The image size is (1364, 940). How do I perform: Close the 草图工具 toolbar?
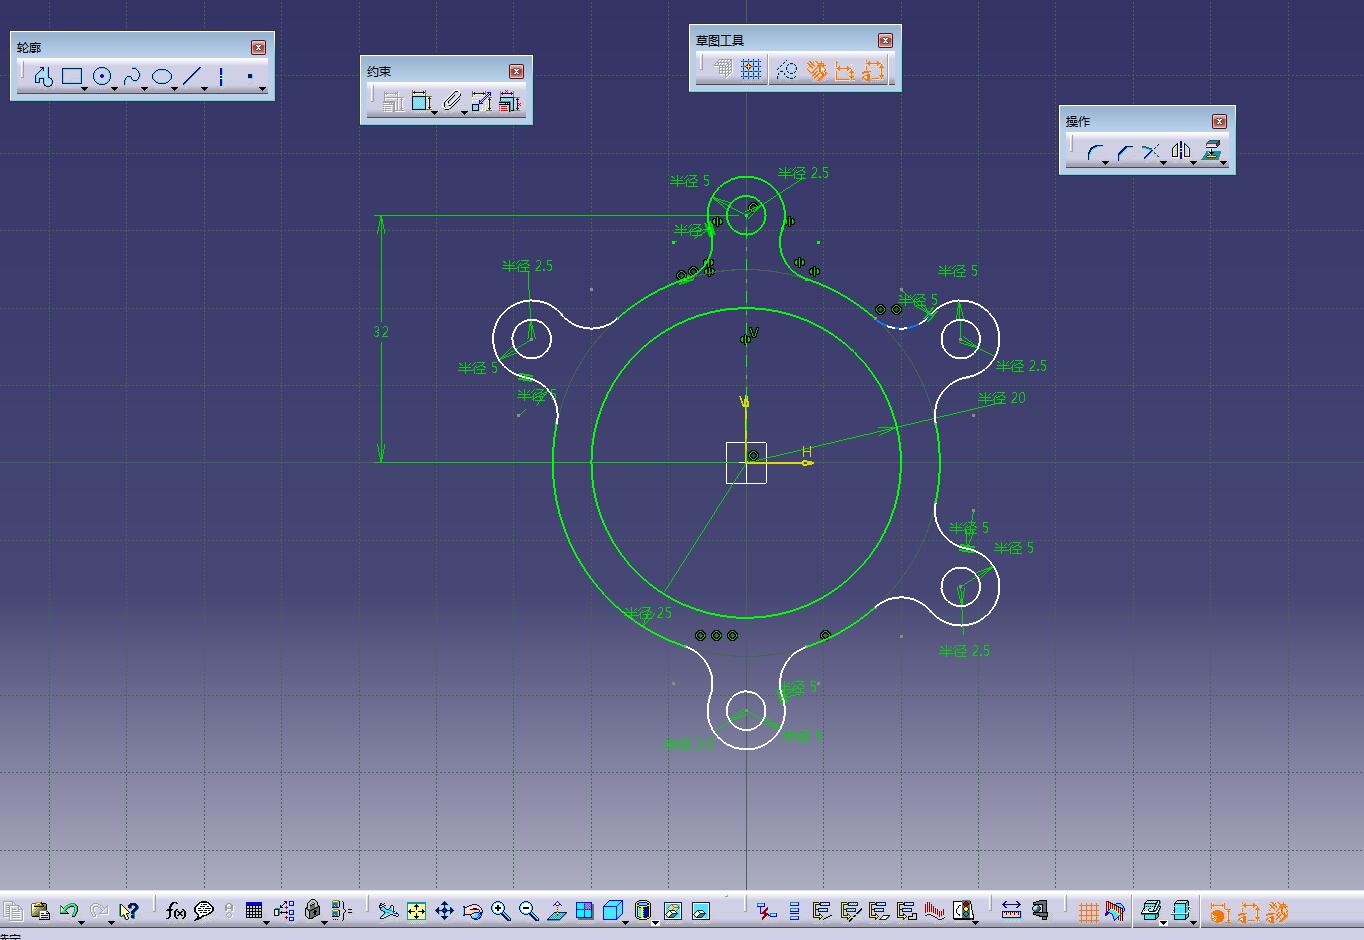885,40
